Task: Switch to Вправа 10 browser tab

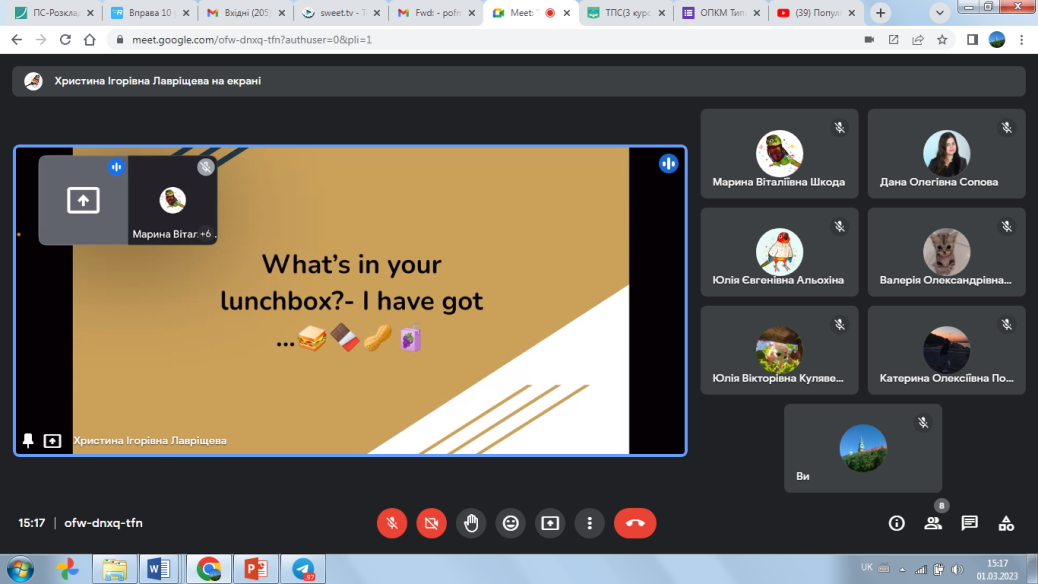Action: (x=151, y=13)
